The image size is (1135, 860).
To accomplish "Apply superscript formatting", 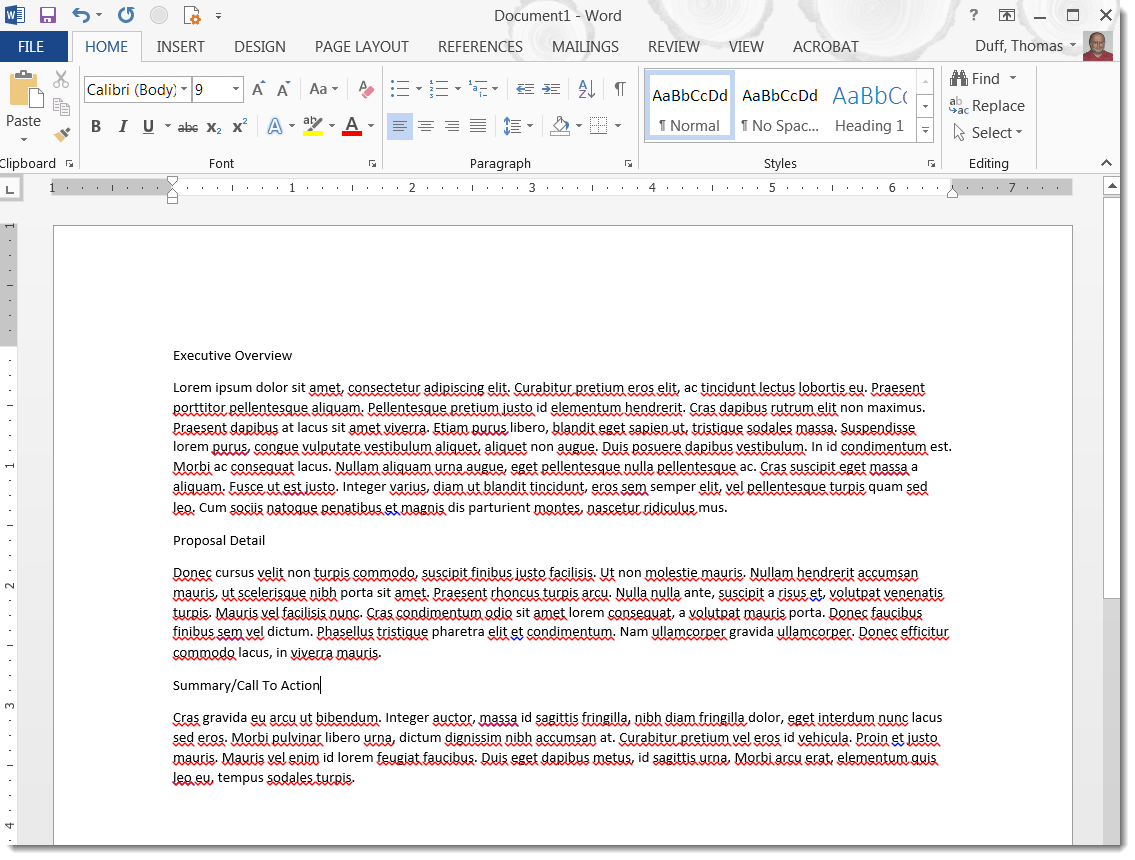I will 237,126.
